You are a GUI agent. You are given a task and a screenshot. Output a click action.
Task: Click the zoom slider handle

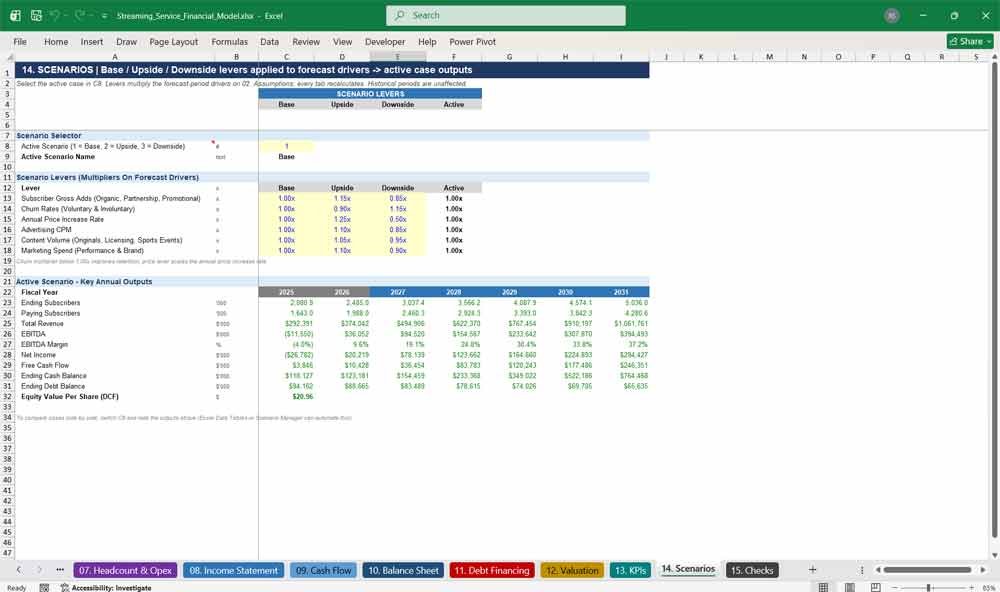tap(929, 587)
